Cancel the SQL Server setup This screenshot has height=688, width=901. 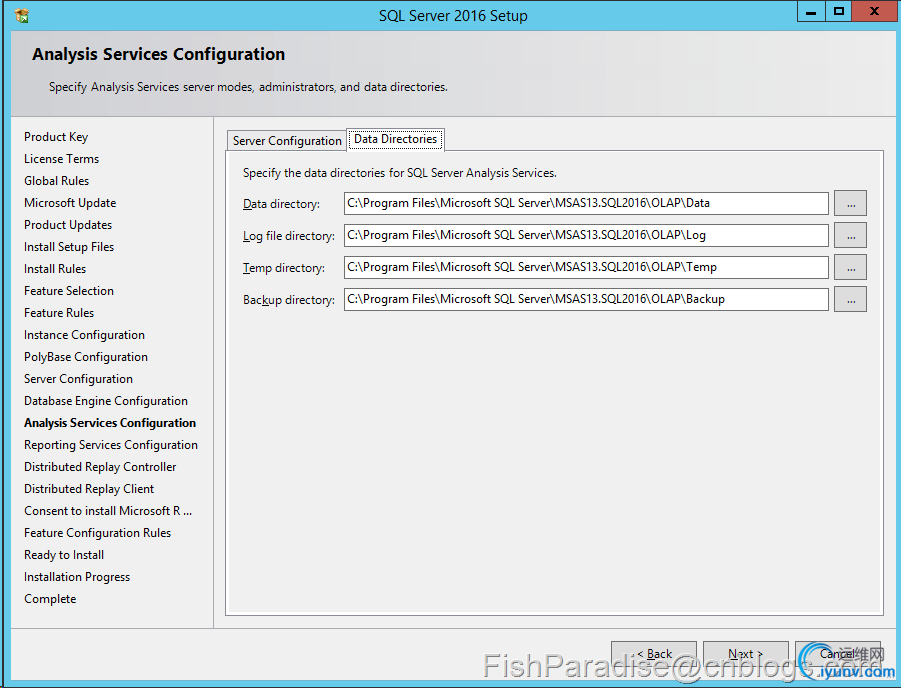point(838,654)
